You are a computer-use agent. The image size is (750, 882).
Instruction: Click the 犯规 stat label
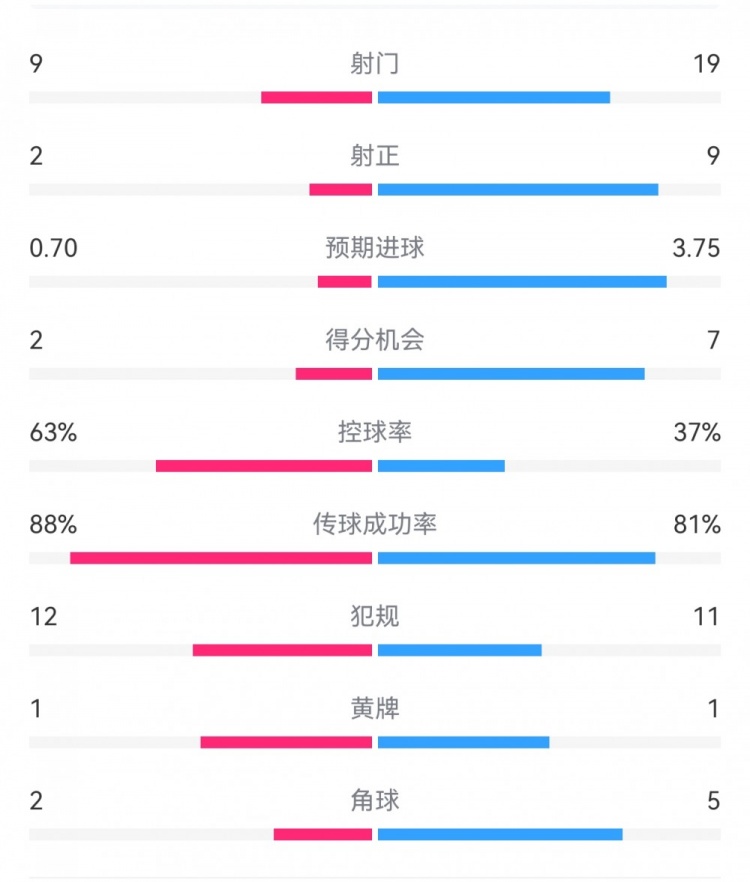click(x=375, y=616)
